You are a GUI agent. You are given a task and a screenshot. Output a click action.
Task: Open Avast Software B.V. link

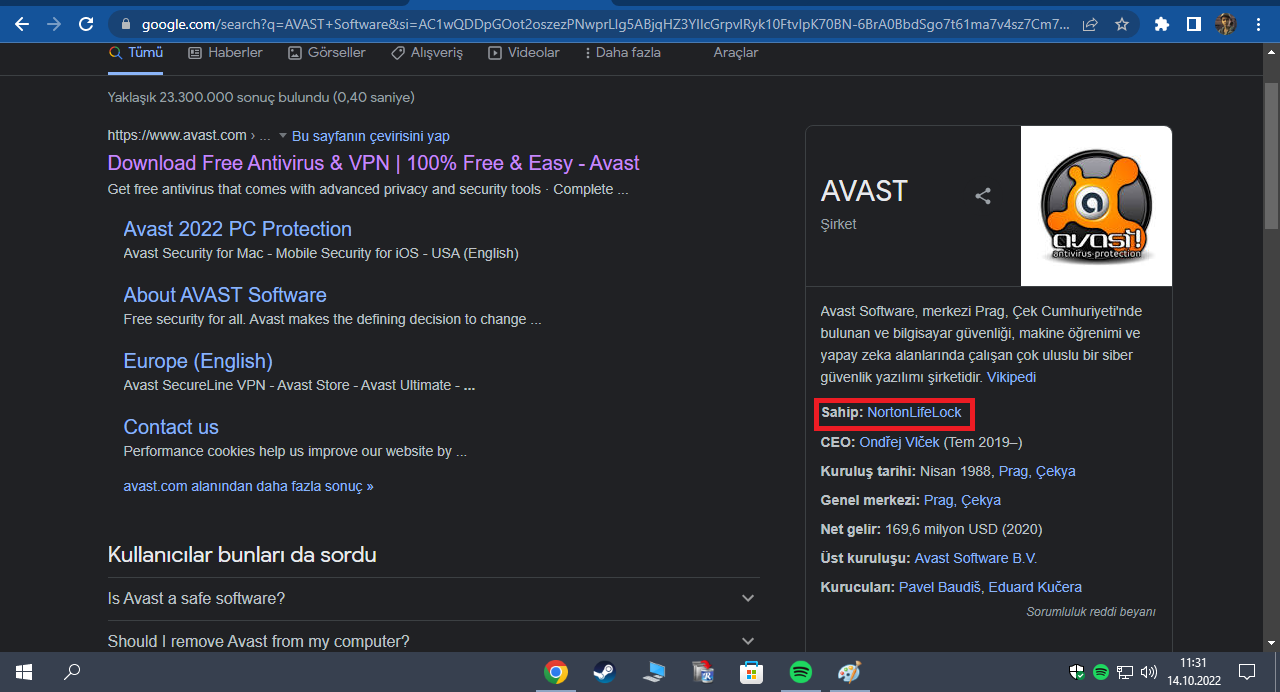coord(976,558)
